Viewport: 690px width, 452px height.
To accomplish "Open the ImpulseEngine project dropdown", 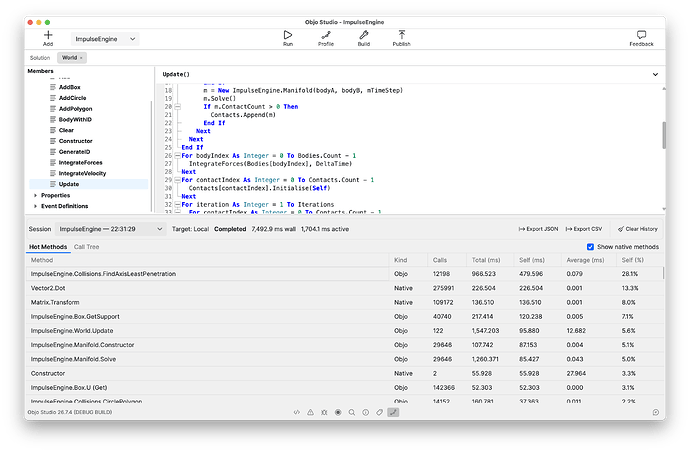I will point(105,39).
